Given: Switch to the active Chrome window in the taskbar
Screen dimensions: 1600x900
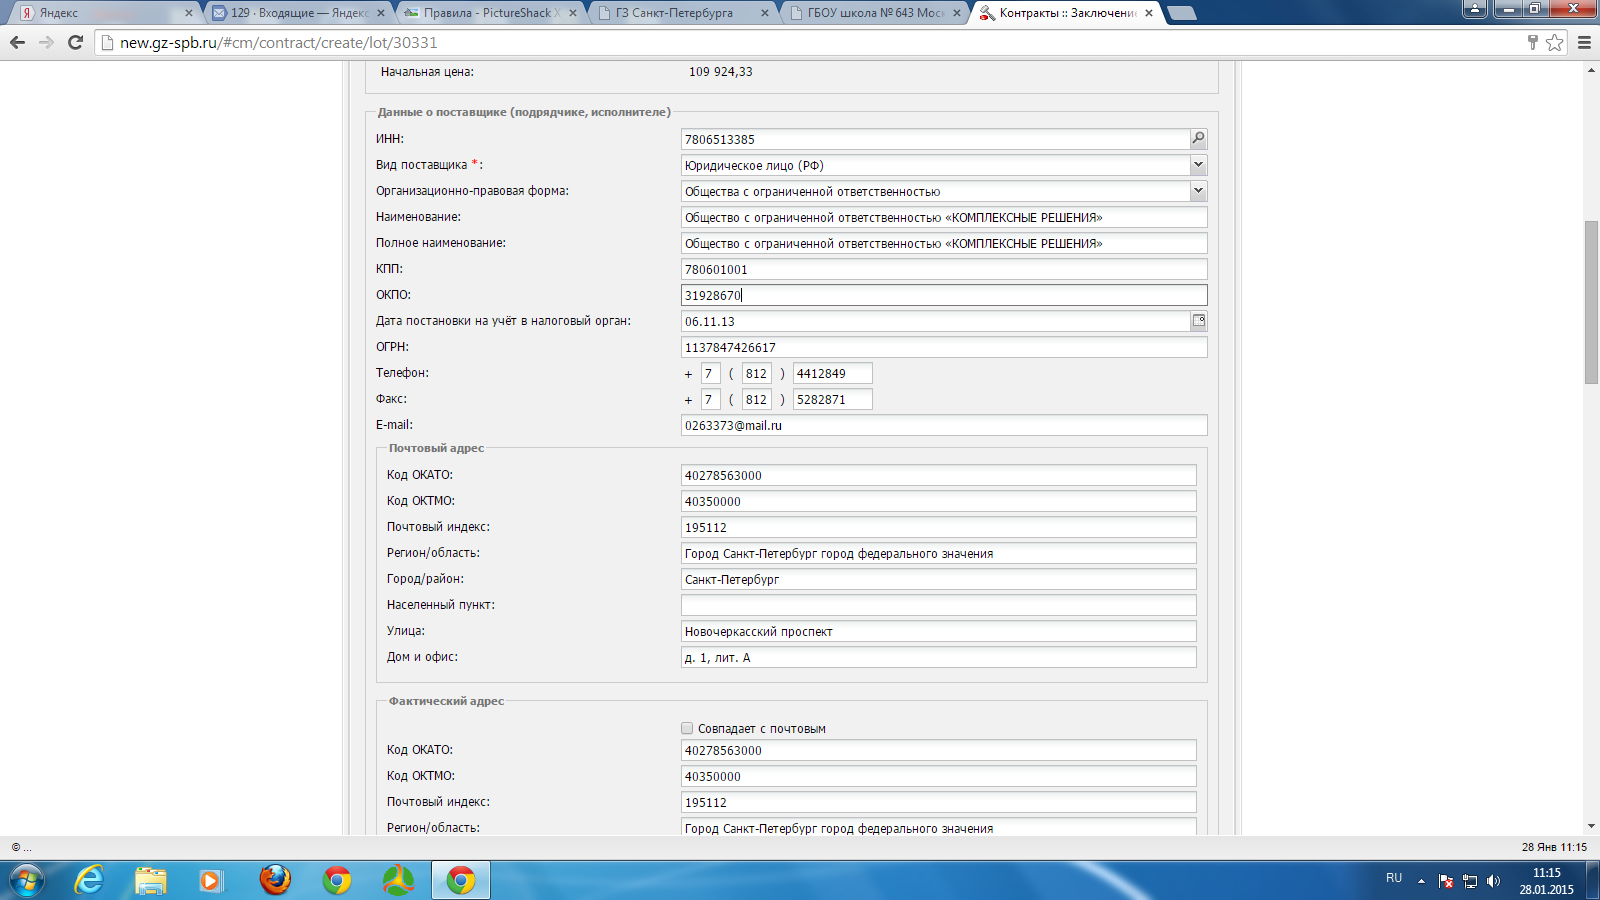Looking at the screenshot, I should coord(461,880).
